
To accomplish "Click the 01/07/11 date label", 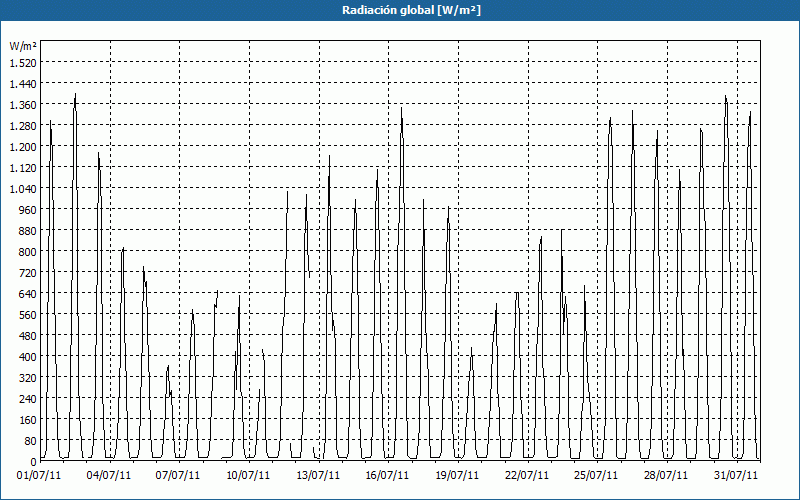I will pos(39,476).
